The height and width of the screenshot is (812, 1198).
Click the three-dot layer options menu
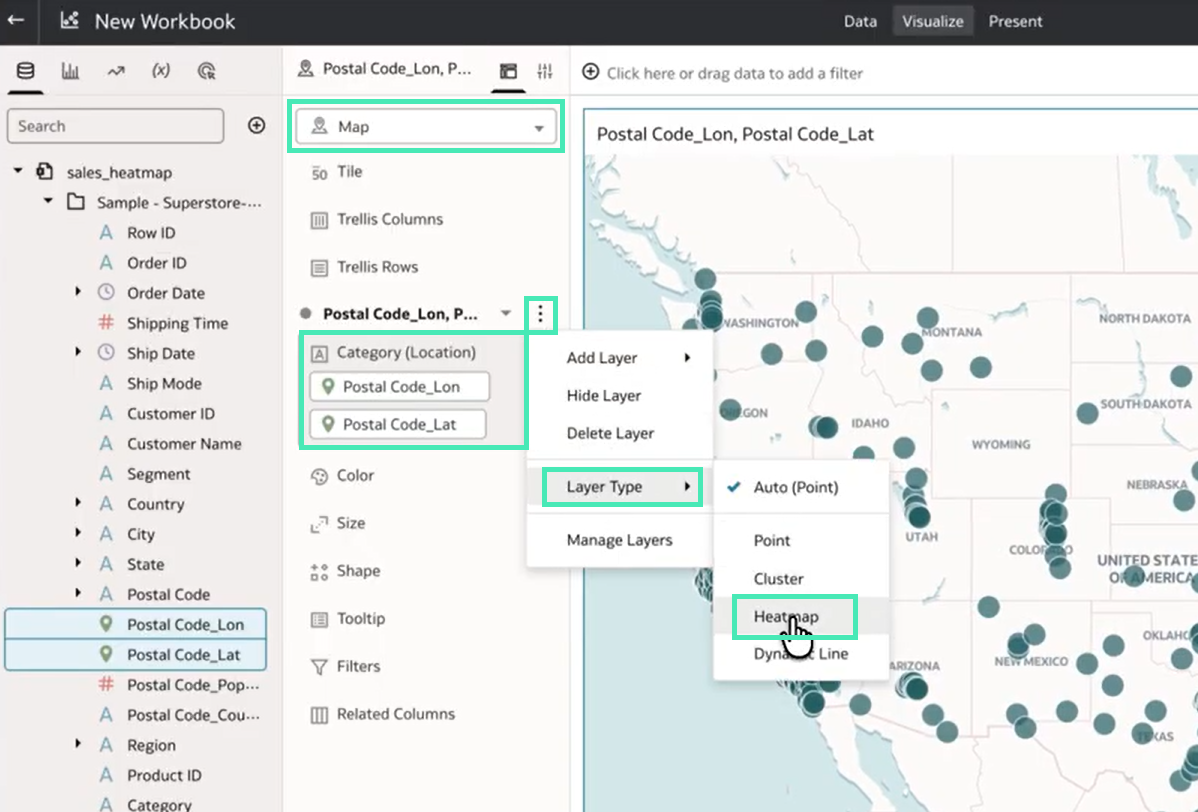point(540,314)
